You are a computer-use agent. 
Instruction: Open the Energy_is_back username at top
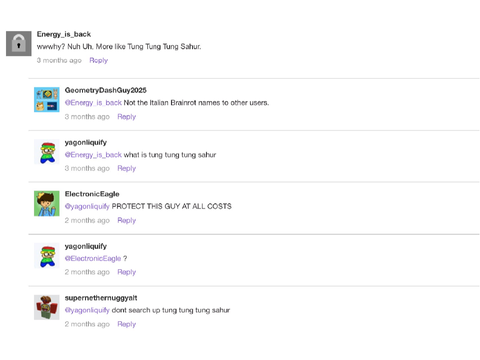[64, 34]
